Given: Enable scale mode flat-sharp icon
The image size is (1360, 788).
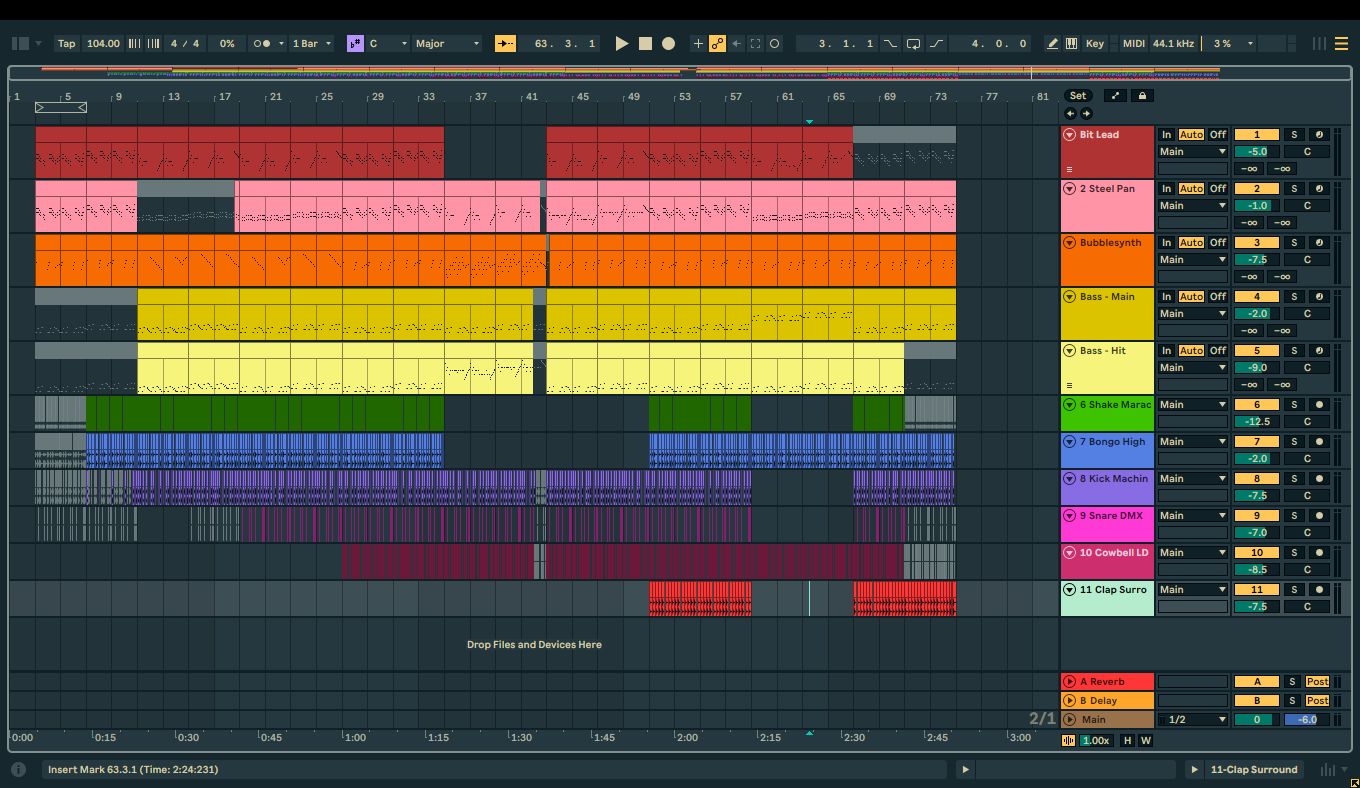Looking at the screenshot, I should coord(355,44).
